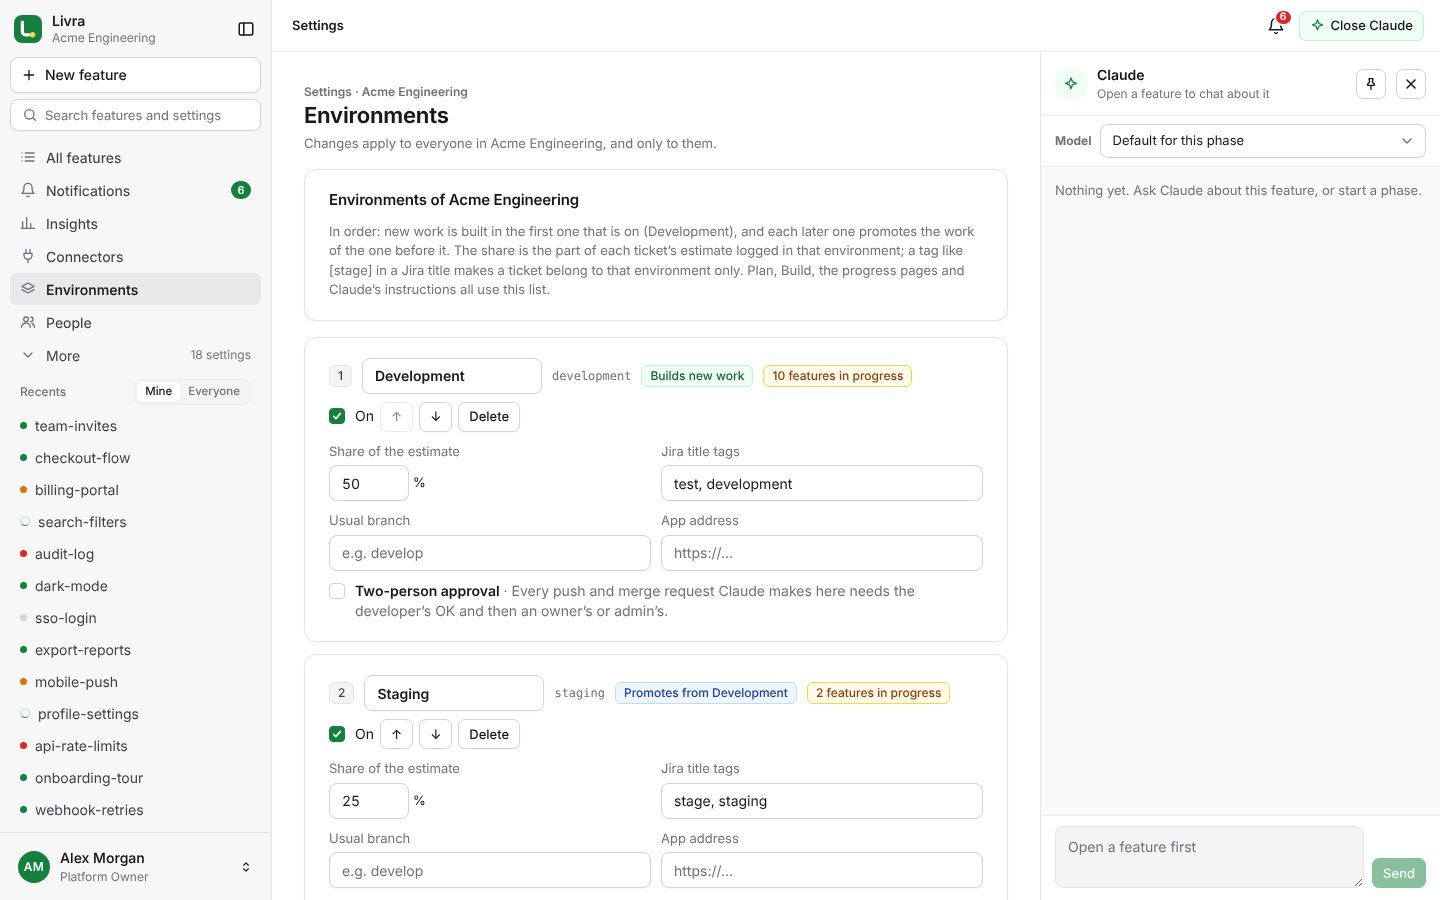Turn off the Development environment checkbox
This screenshot has height=900, width=1440.
[x=337, y=416]
